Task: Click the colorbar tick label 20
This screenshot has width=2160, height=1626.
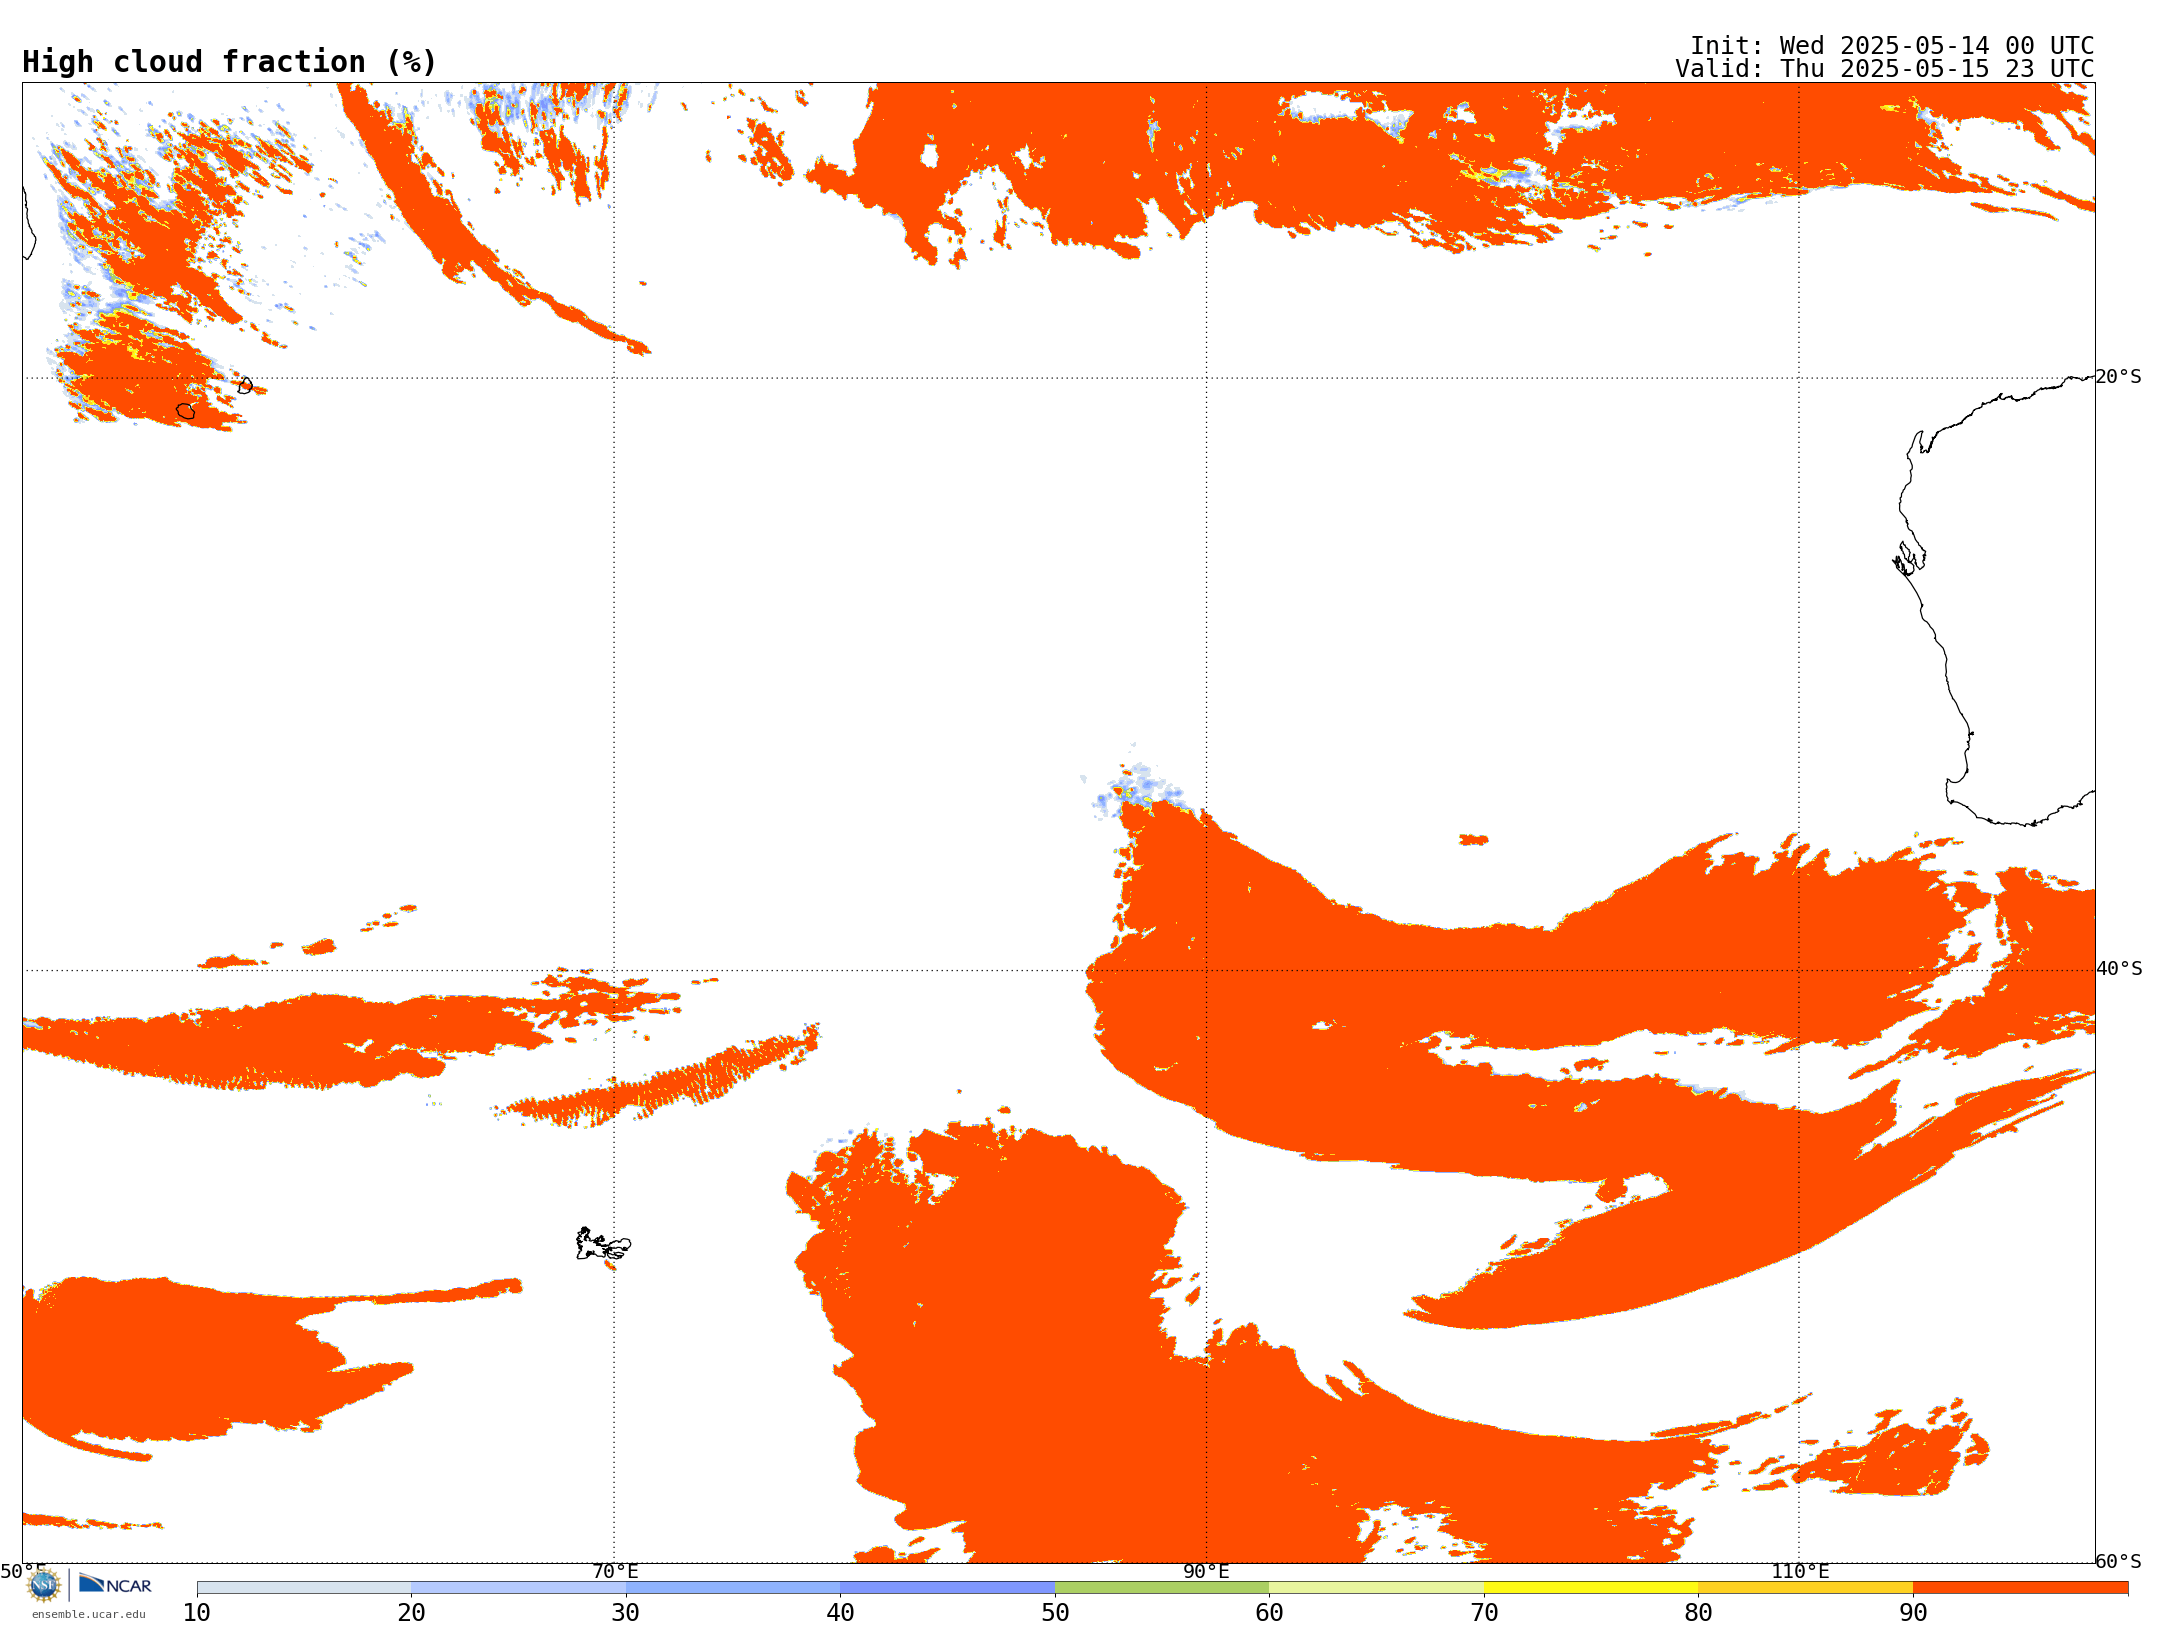Action: [411, 1613]
